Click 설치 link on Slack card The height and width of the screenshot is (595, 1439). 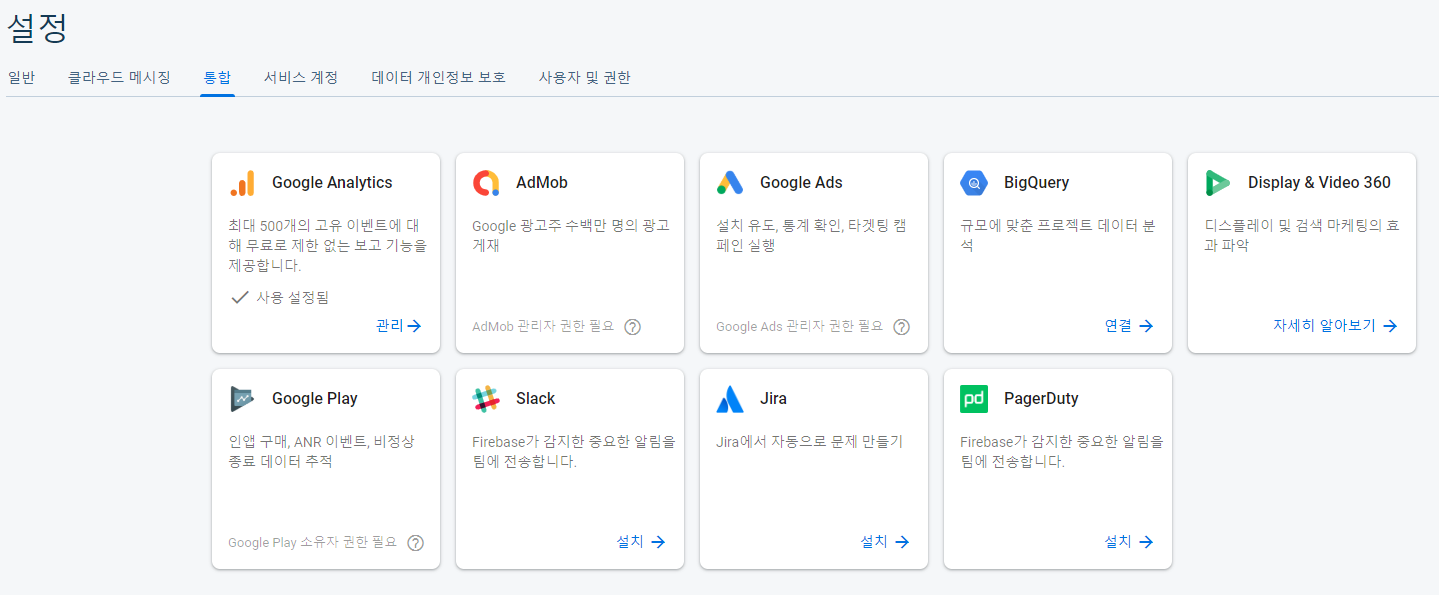pyautogui.click(x=641, y=542)
